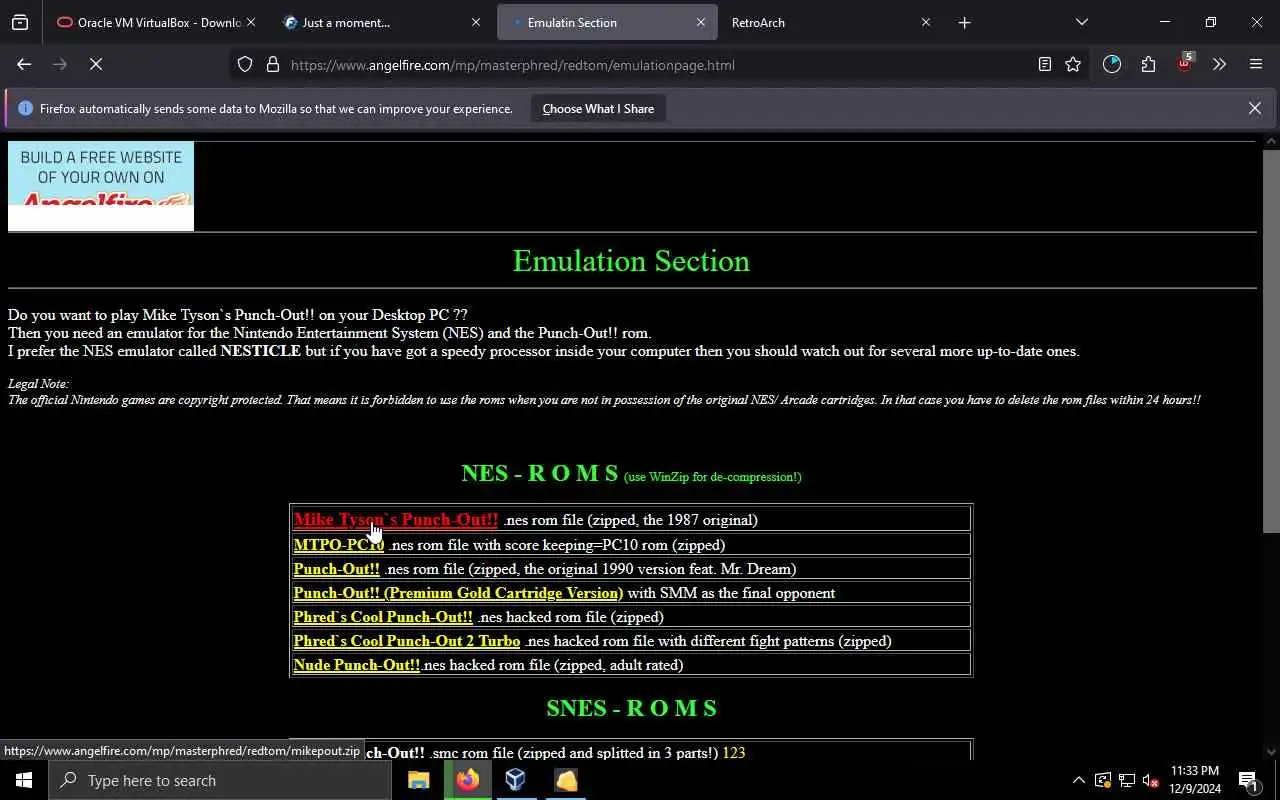Image resolution: width=1280 pixels, height=800 pixels.
Task: Open Phred's Cool Punch-Out!! link
Action: (x=383, y=616)
